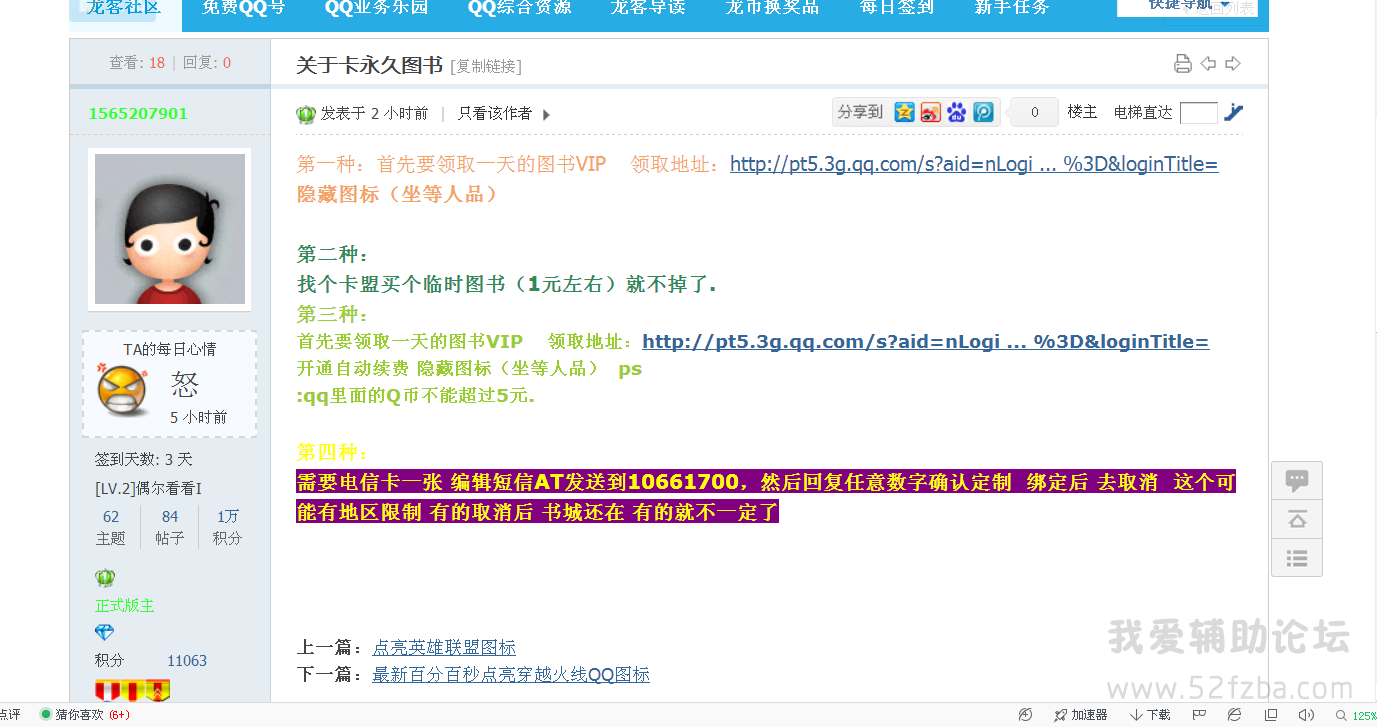This screenshot has height=727, width=1377.
Task: Open the QQ综合资源 menu item
Action: click(x=519, y=7)
